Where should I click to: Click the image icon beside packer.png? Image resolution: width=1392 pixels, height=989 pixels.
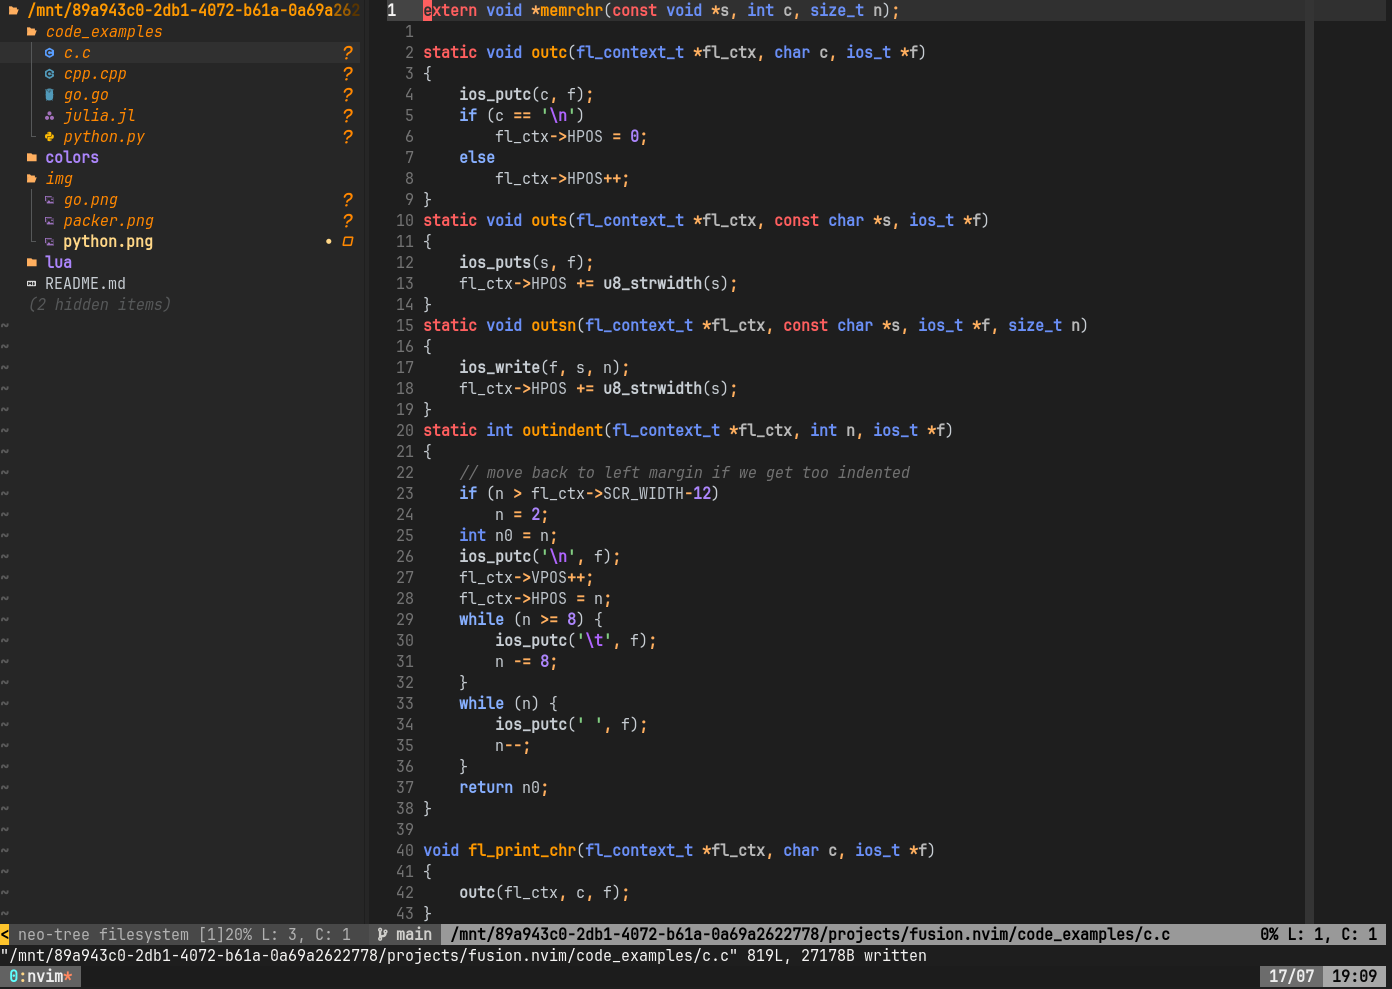coord(49,221)
